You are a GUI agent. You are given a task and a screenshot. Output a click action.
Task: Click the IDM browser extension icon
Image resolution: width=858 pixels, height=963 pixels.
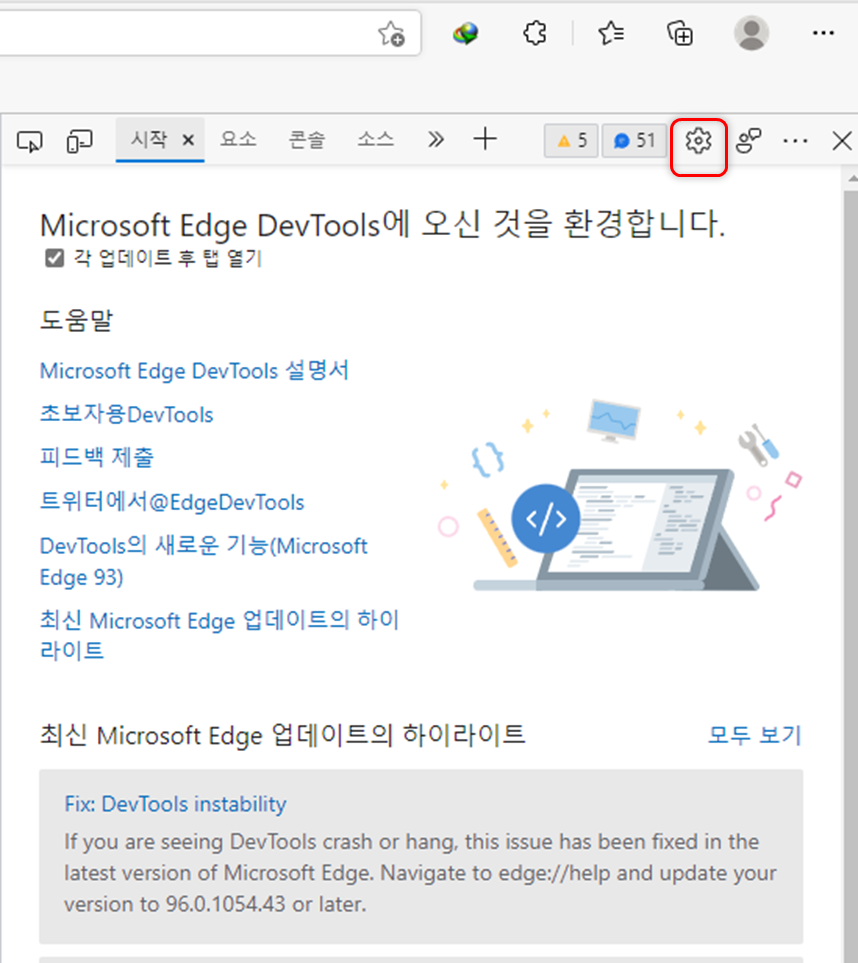coord(466,33)
